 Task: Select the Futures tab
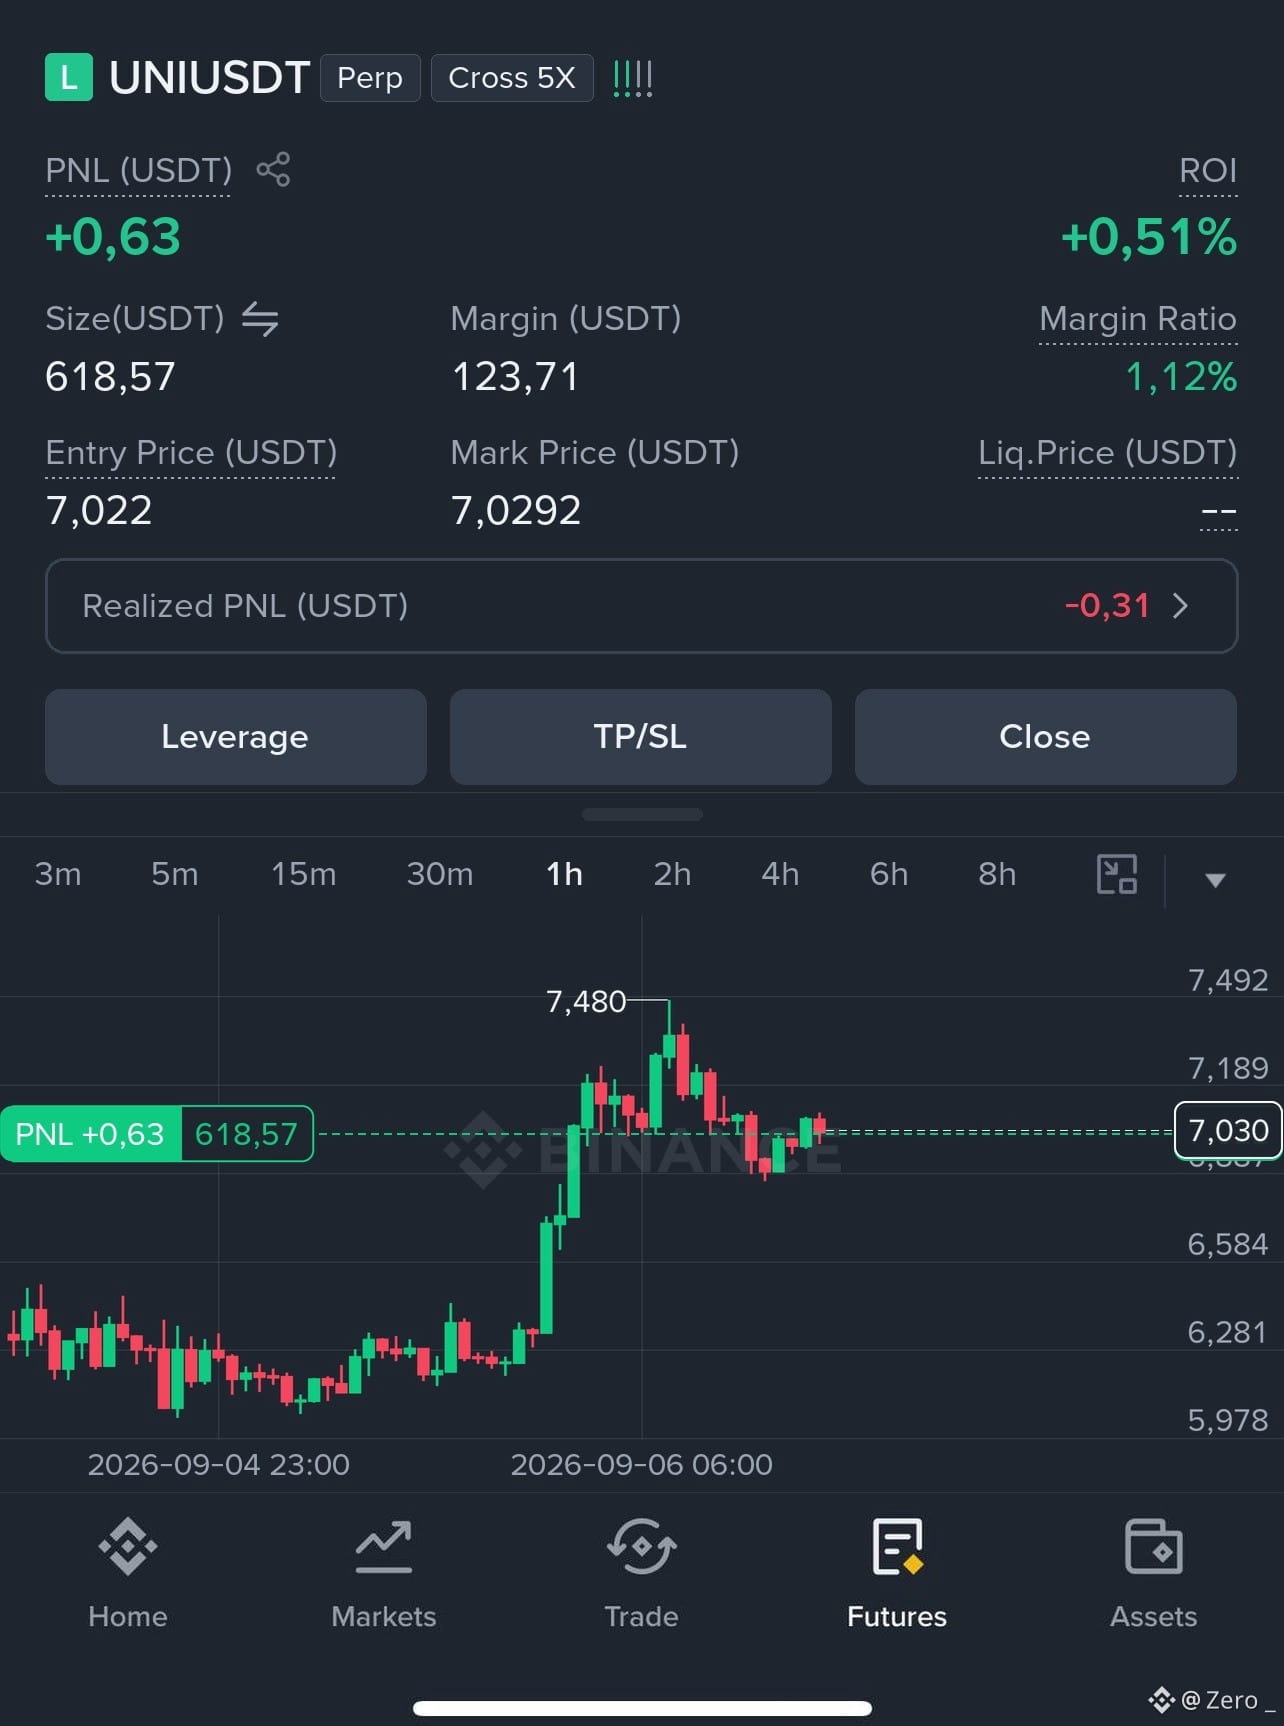[897, 1574]
